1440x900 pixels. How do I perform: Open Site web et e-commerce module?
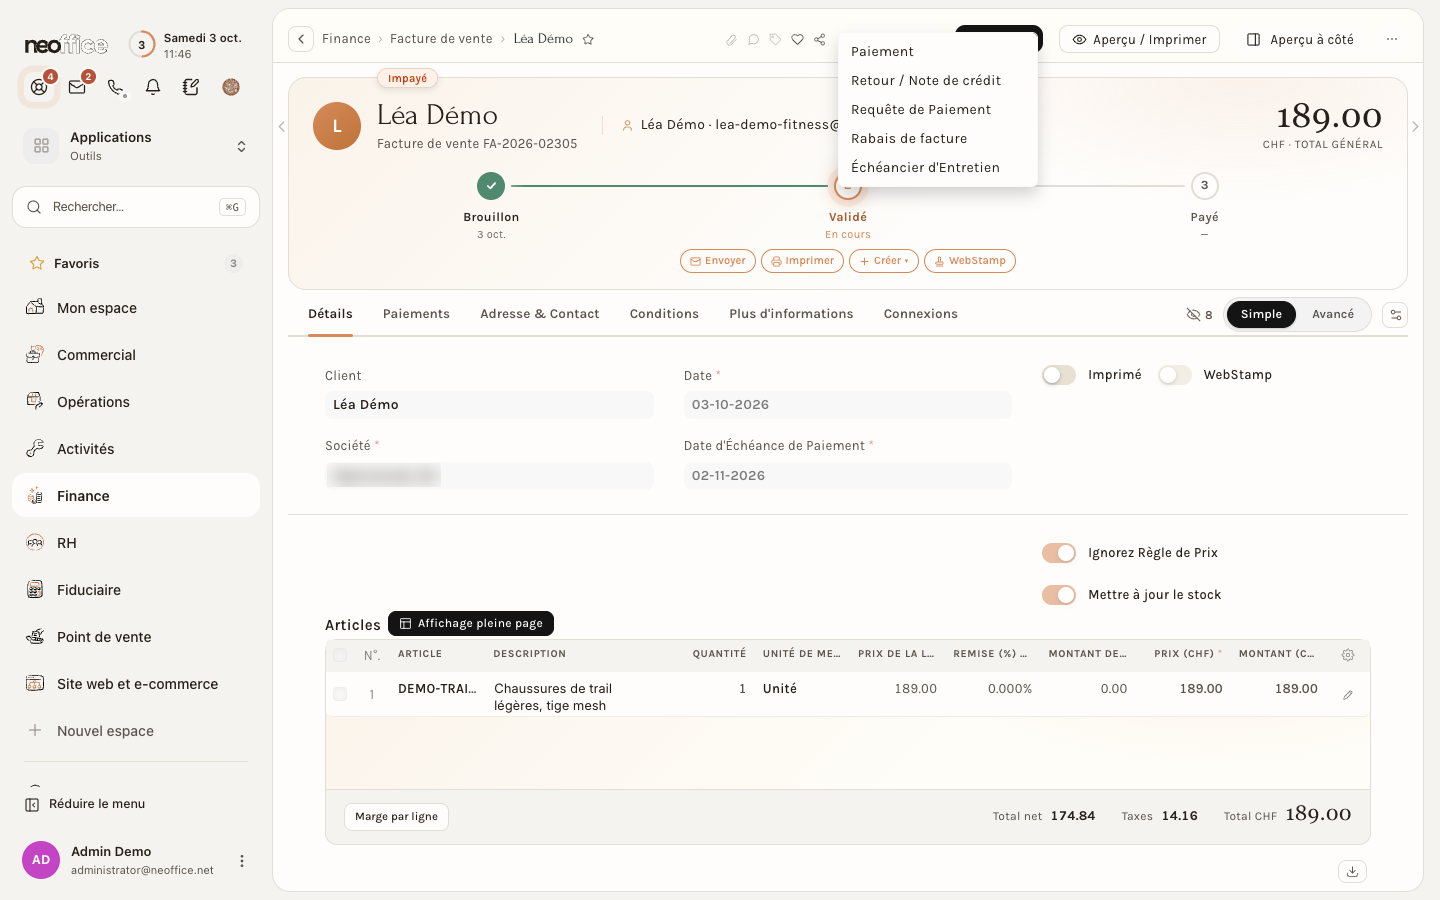[136, 684]
